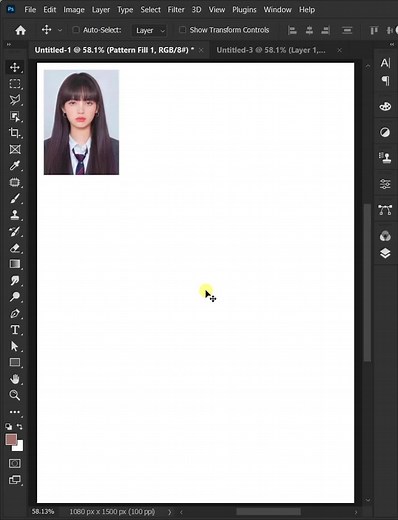This screenshot has width=398, height=520.
Task: Open the Layers panel
Action: coord(385,253)
